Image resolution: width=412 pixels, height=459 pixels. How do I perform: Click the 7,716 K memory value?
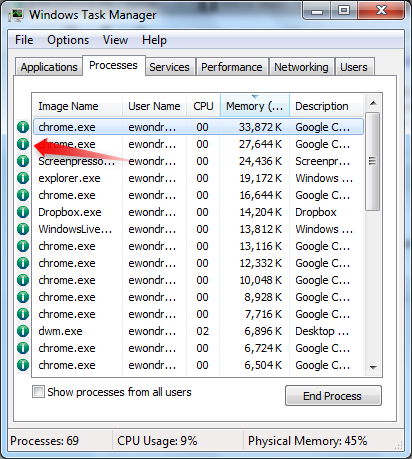[263, 314]
